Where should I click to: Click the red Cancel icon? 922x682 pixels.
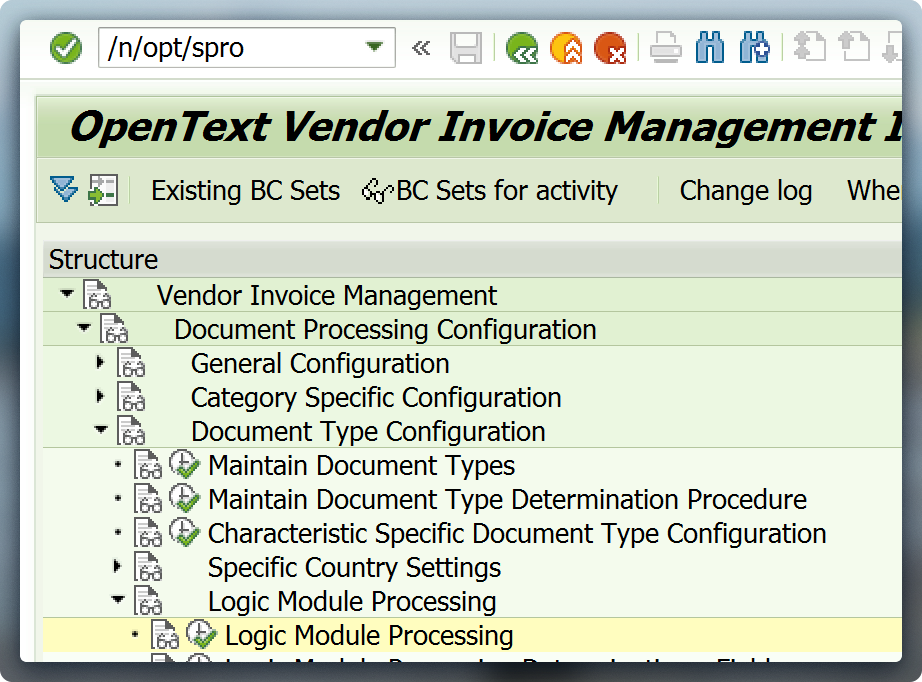click(x=612, y=47)
